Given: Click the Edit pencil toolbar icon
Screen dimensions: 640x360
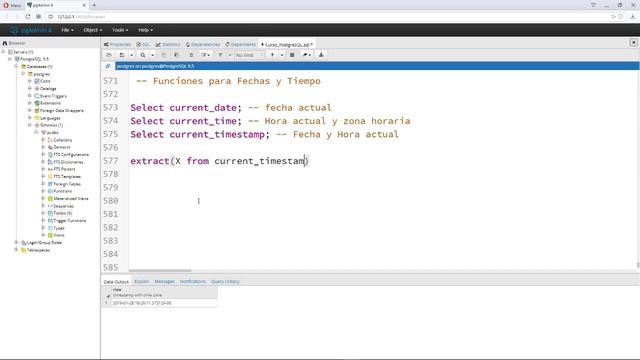Looking at the screenshot, I should pos(204,55).
